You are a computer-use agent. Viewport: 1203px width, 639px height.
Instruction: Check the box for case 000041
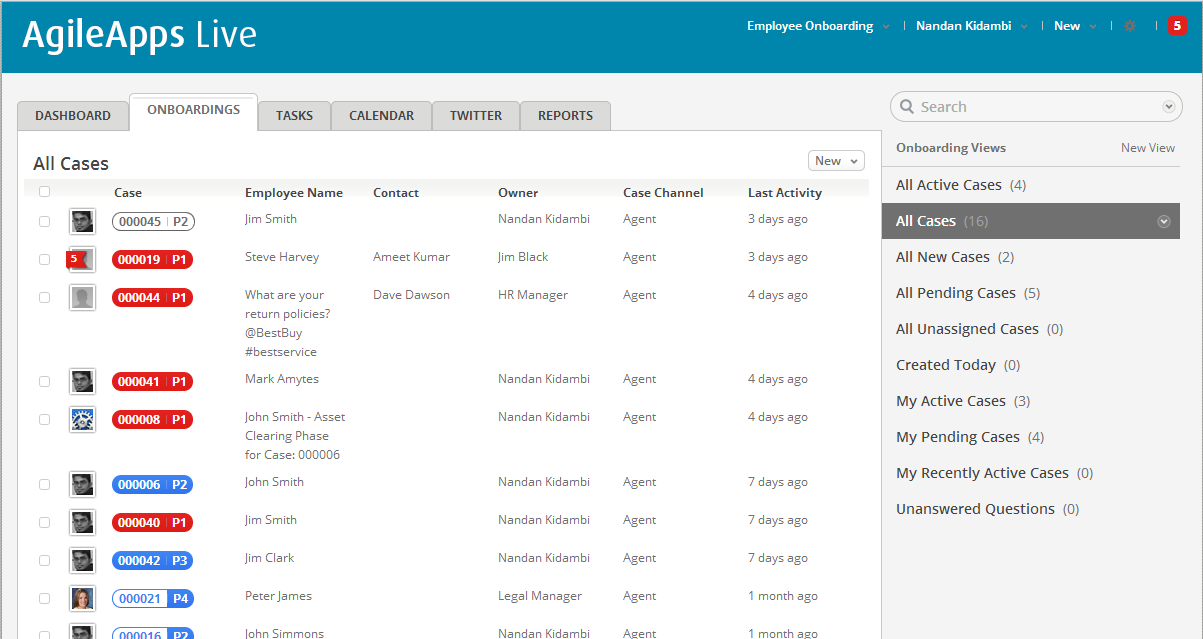(x=44, y=381)
